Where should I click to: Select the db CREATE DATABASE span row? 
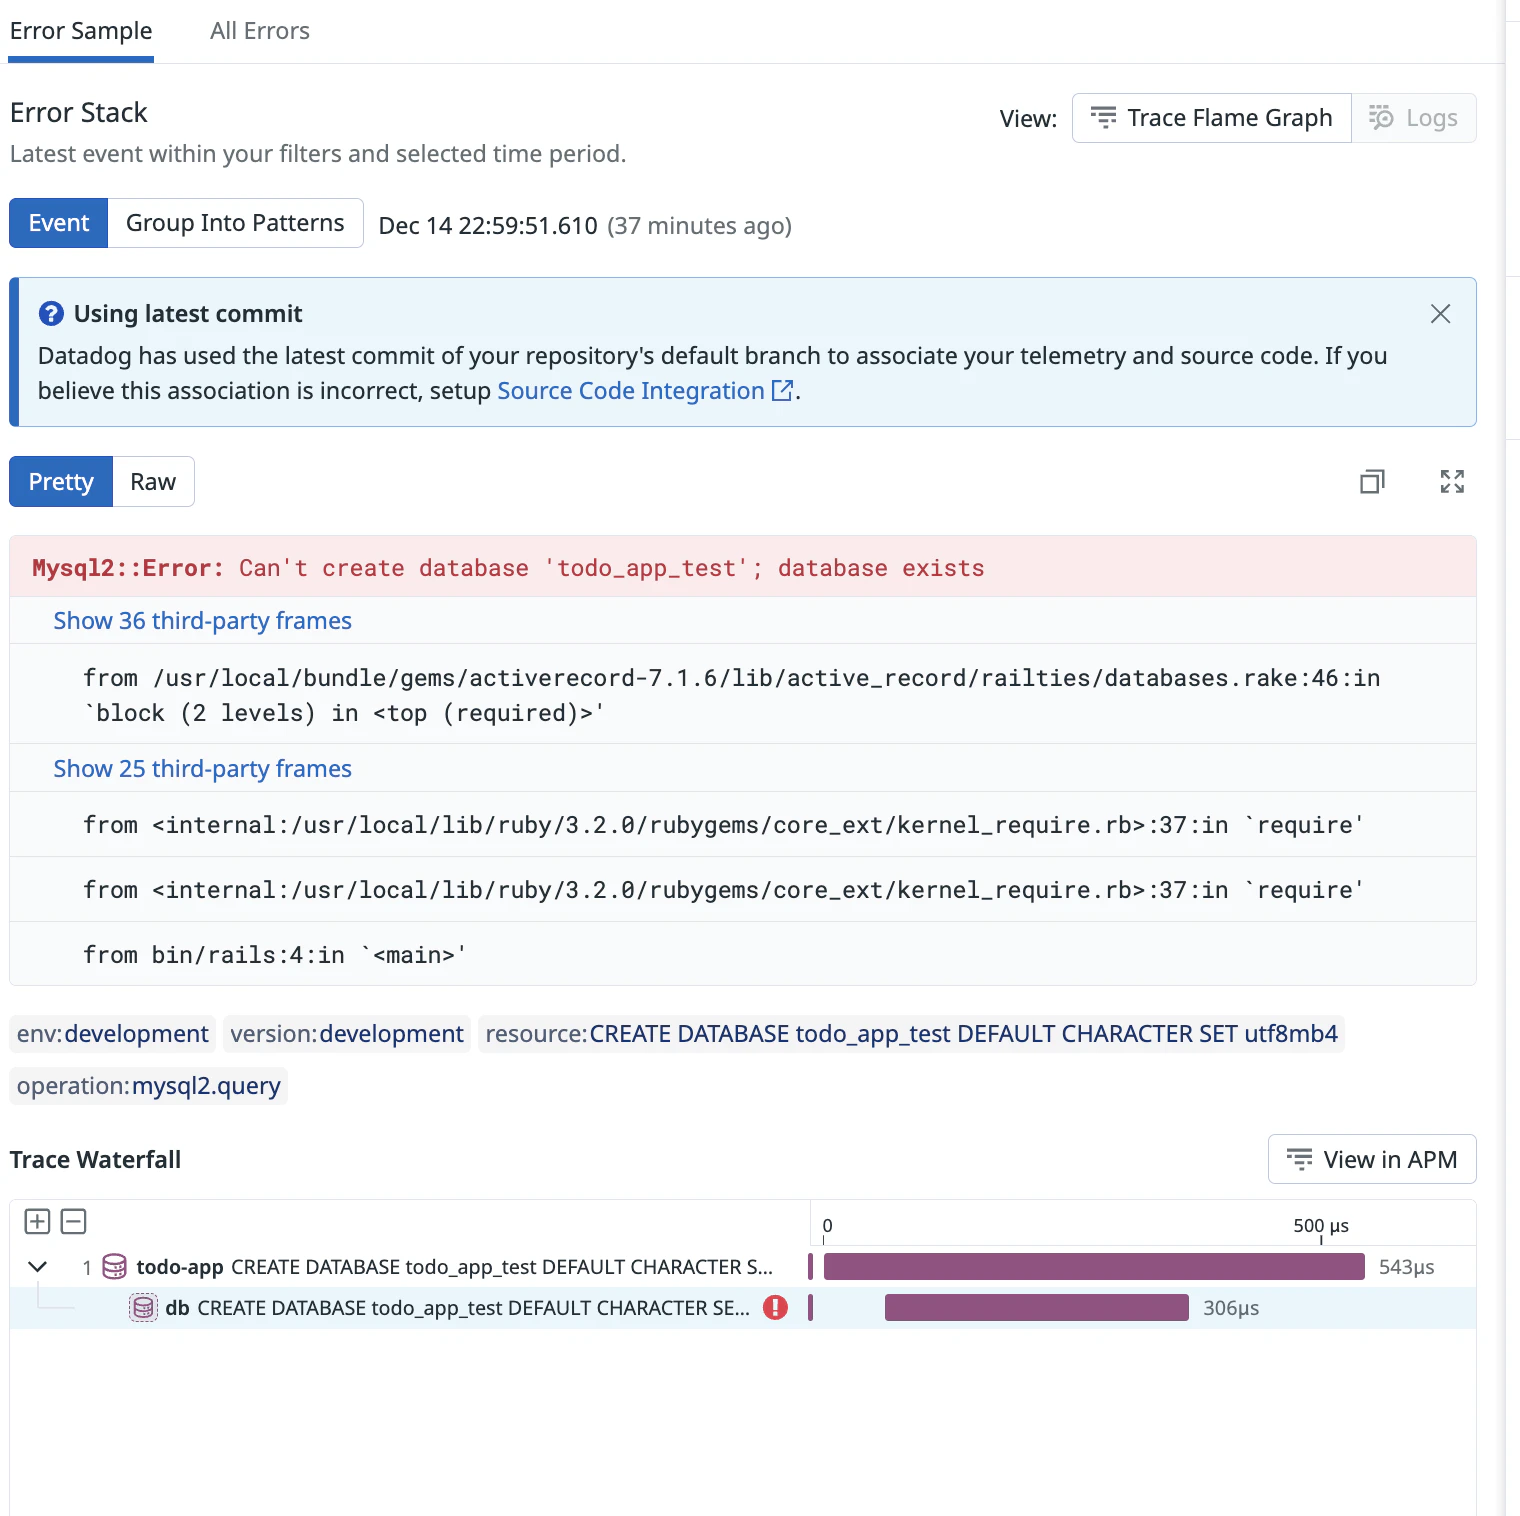(743, 1308)
